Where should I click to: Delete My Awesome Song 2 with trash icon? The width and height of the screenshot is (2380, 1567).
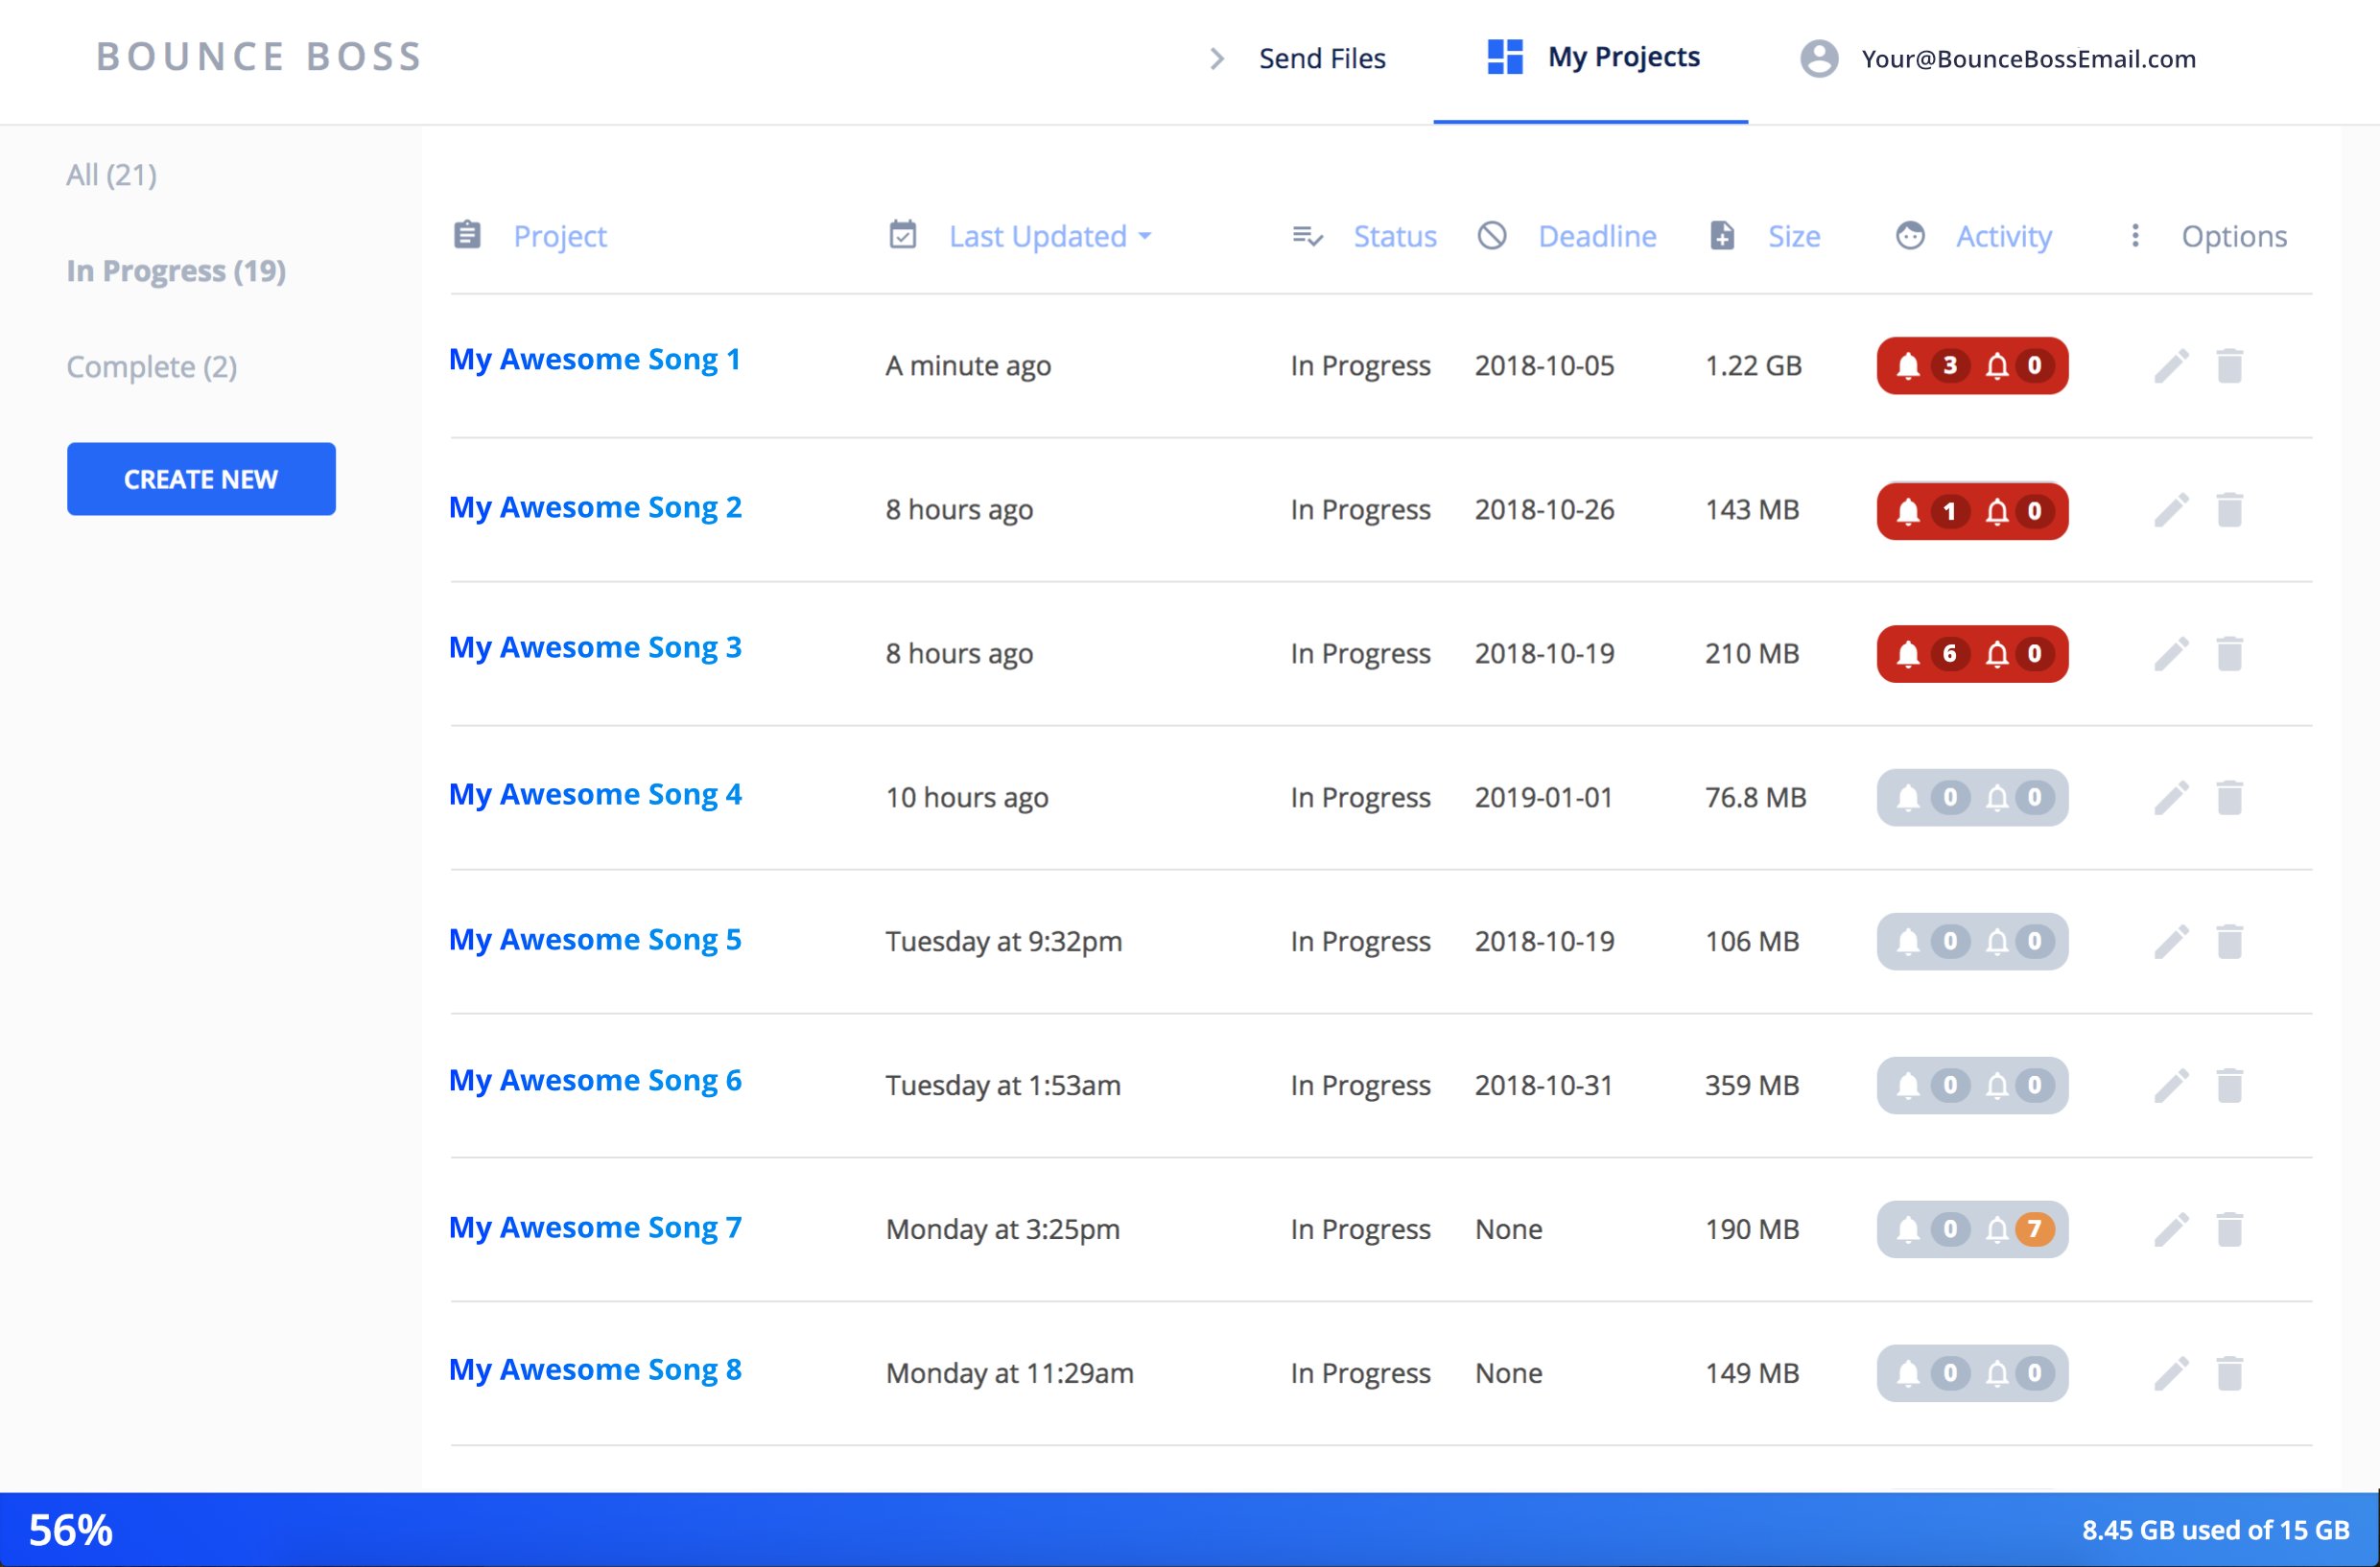click(2229, 510)
